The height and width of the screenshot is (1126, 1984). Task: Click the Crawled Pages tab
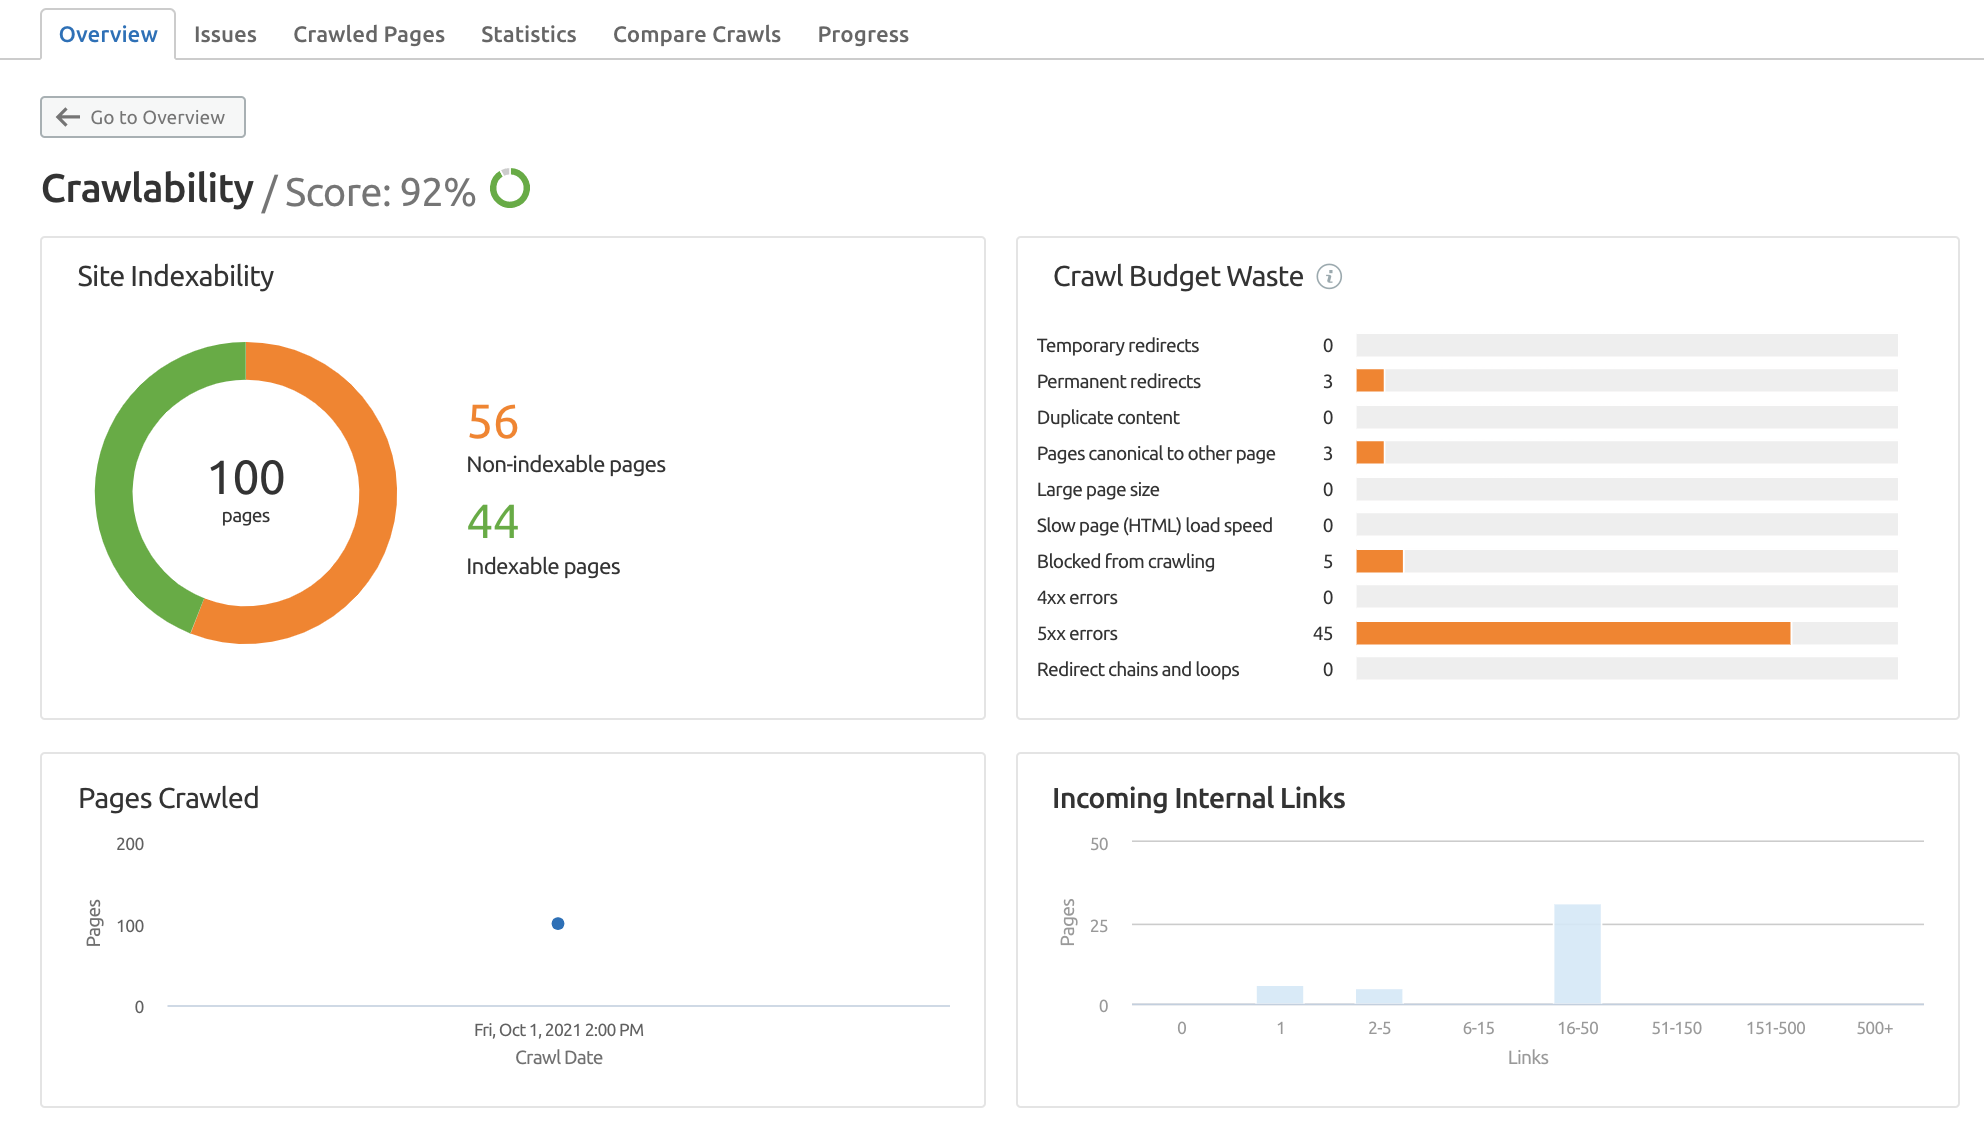tap(369, 33)
